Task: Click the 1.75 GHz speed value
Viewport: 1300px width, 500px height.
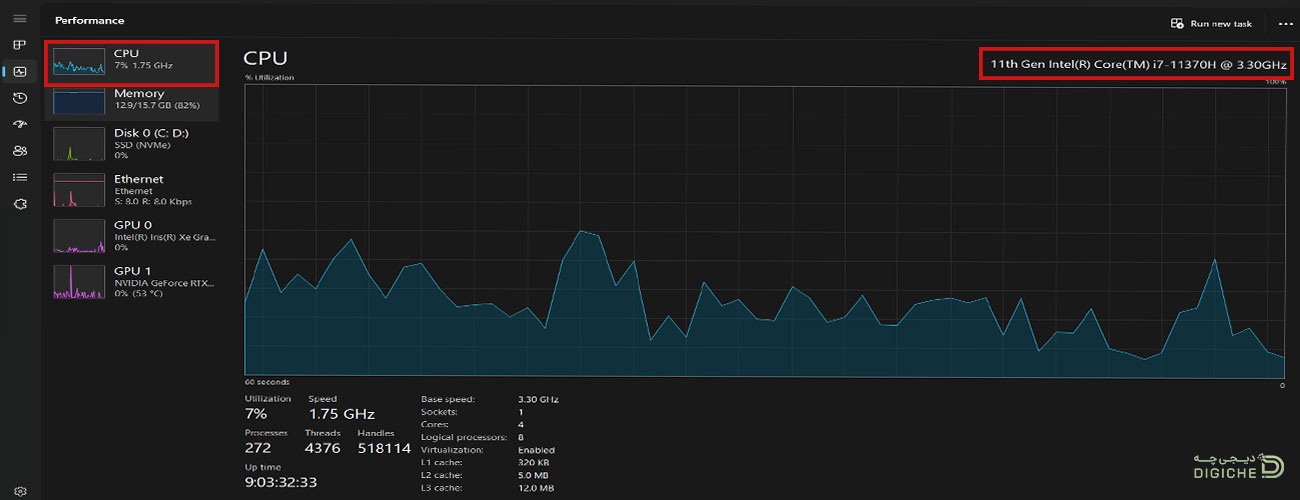Action: [x=341, y=413]
